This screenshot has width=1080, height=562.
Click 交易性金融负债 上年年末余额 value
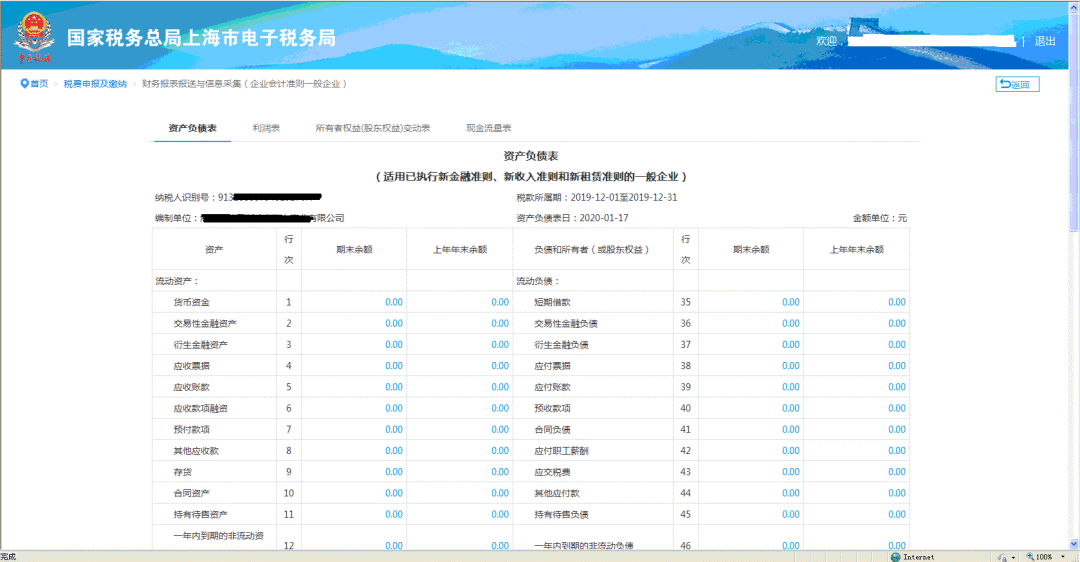pos(897,324)
